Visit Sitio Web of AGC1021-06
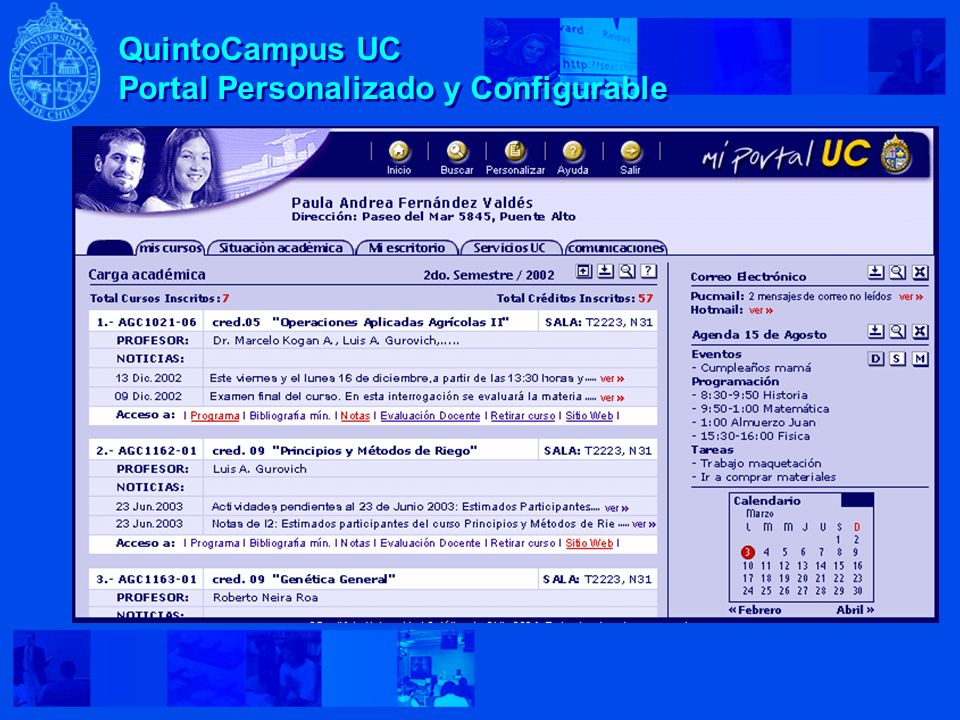 coord(589,416)
